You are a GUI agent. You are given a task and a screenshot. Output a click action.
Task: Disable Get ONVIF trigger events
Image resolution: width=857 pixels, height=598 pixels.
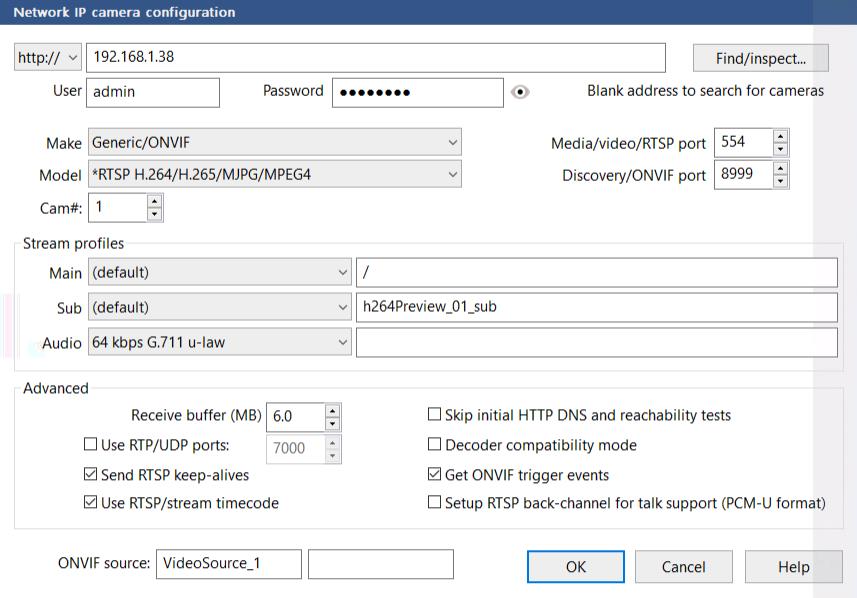[x=434, y=475]
